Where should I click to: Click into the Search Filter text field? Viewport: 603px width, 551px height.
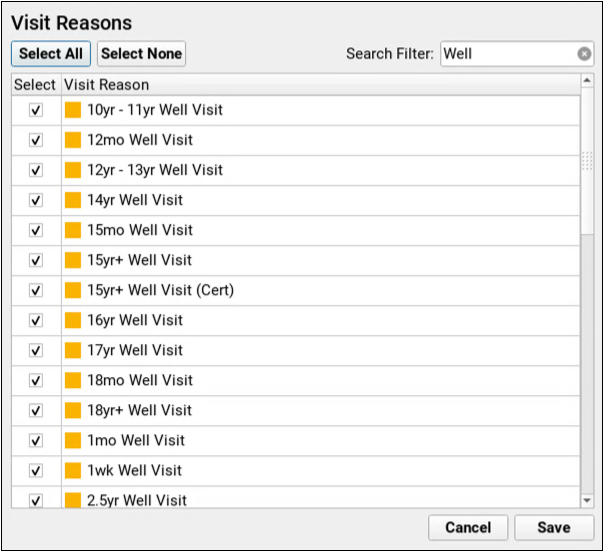[508, 54]
